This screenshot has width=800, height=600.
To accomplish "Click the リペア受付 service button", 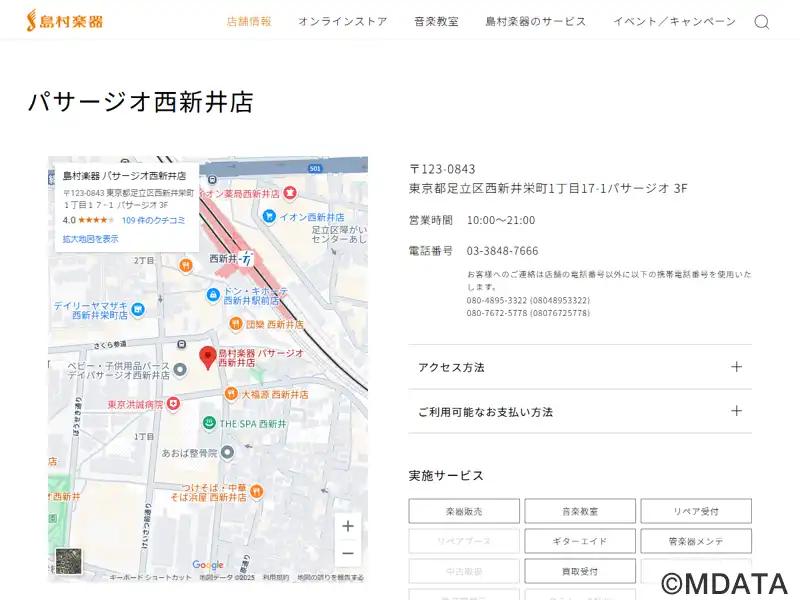I will pos(696,511).
